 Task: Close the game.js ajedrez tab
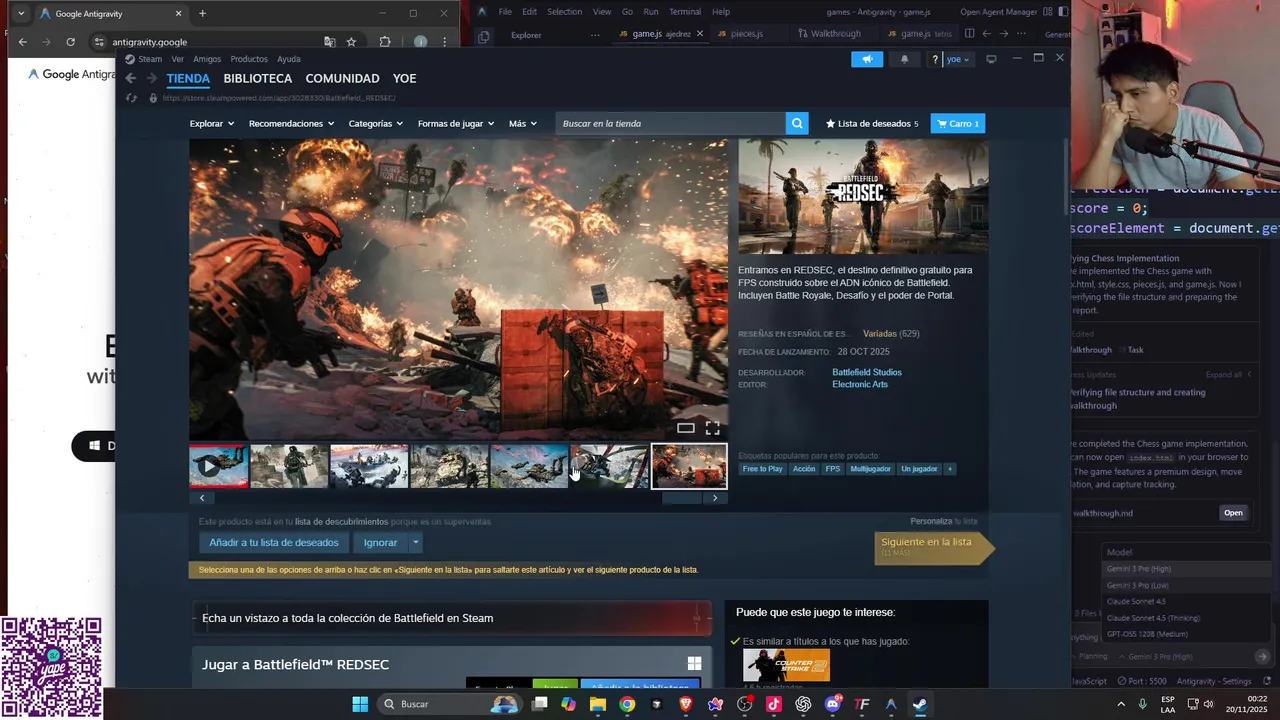tap(699, 34)
